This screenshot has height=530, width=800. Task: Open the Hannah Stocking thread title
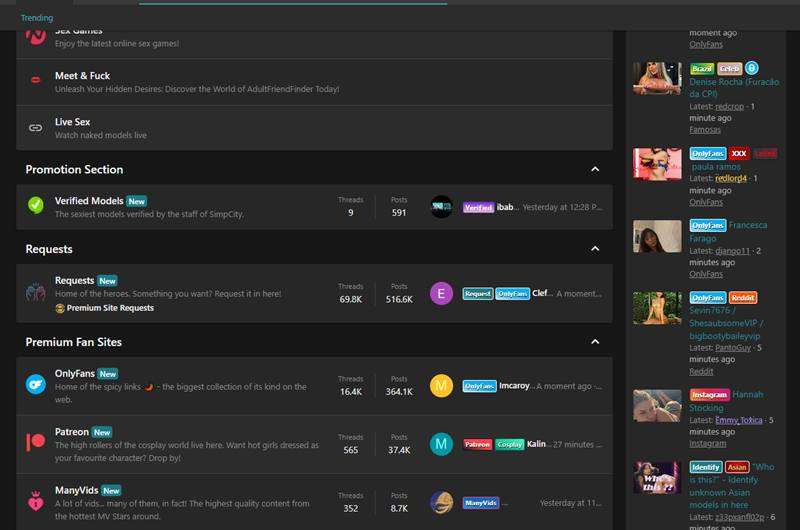click(727, 401)
